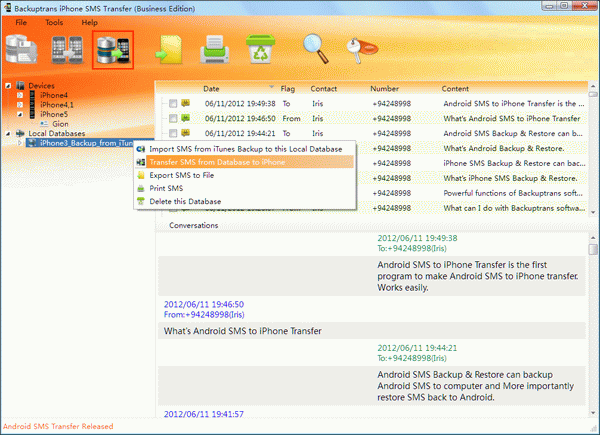The height and width of the screenshot is (435, 600).
Task: Click icon beside Import SMS from iTunes
Action: (x=141, y=149)
